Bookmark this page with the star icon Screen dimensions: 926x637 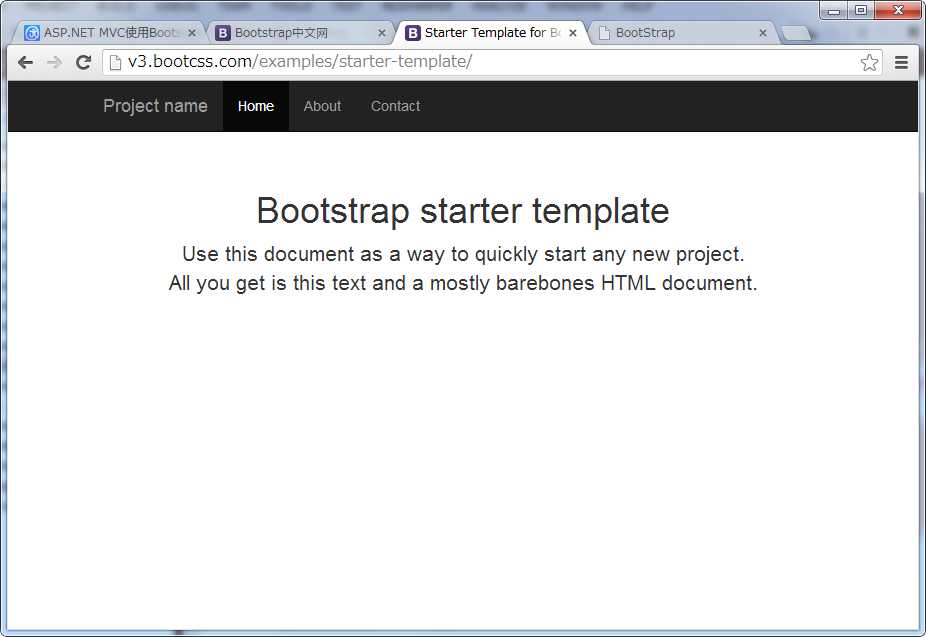[869, 62]
